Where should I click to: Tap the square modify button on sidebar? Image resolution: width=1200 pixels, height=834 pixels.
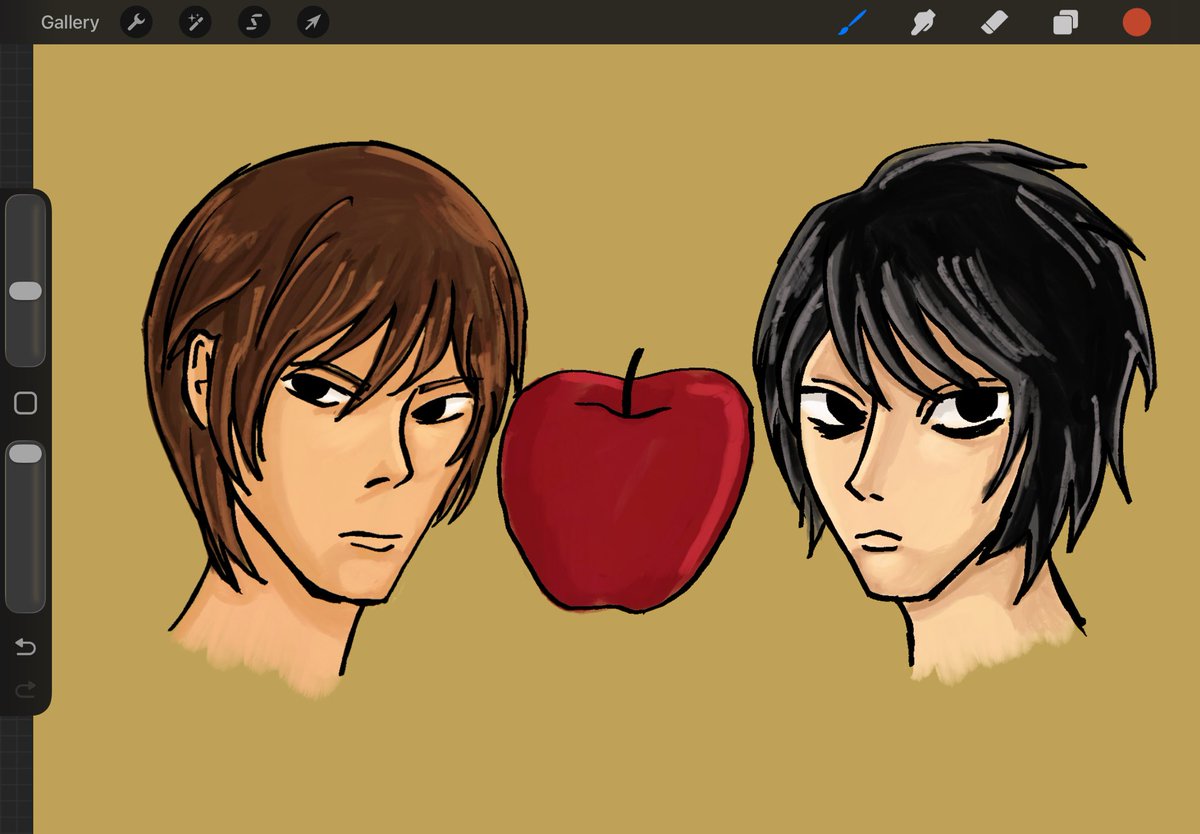pyautogui.click(x=25, y=403)
